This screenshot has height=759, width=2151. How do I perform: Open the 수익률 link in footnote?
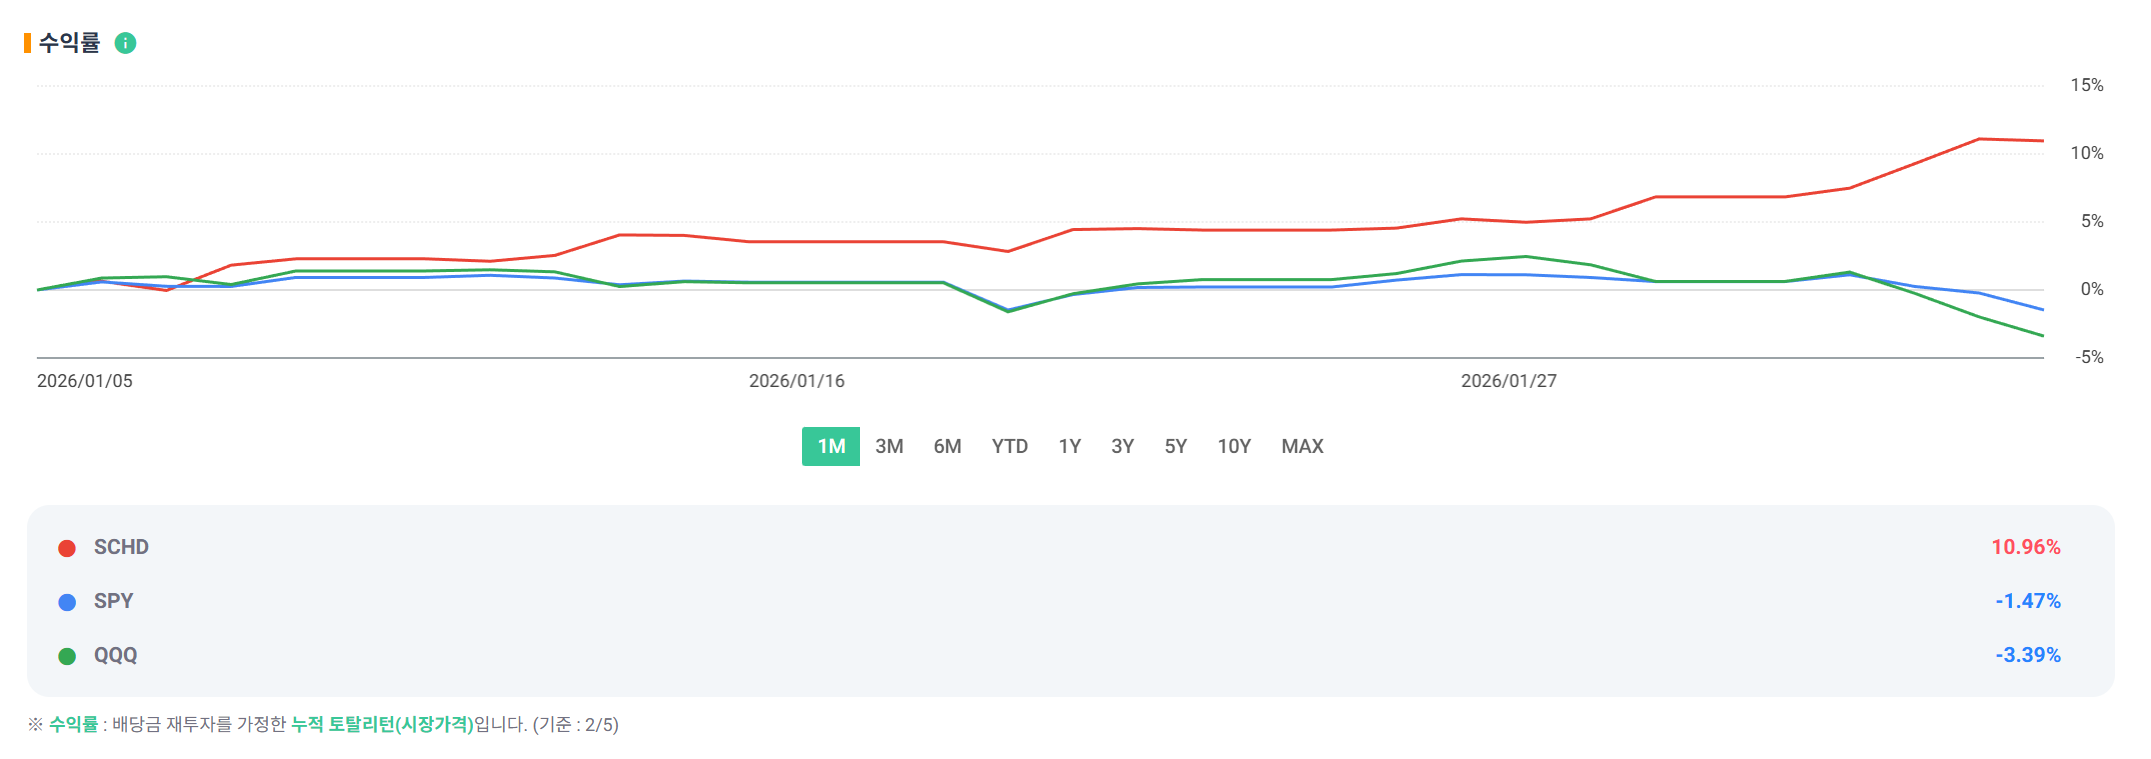(73, 724)
